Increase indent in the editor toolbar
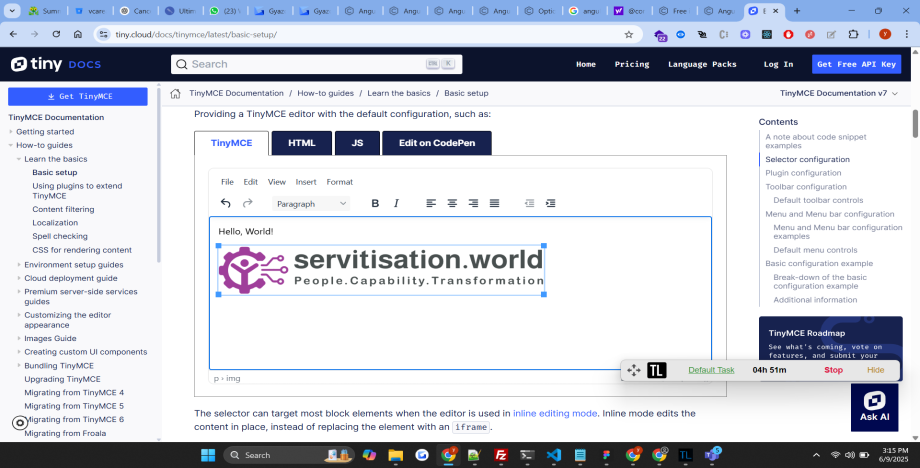The width and height of the screenshot is (920, 468). coord(550,203)
